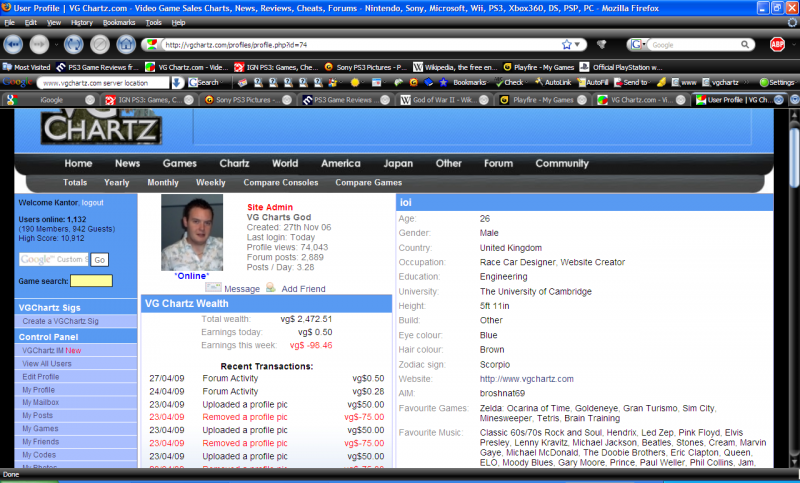Click Send to on the Google toolbar
Screen dimensions: 800x483
631,83
